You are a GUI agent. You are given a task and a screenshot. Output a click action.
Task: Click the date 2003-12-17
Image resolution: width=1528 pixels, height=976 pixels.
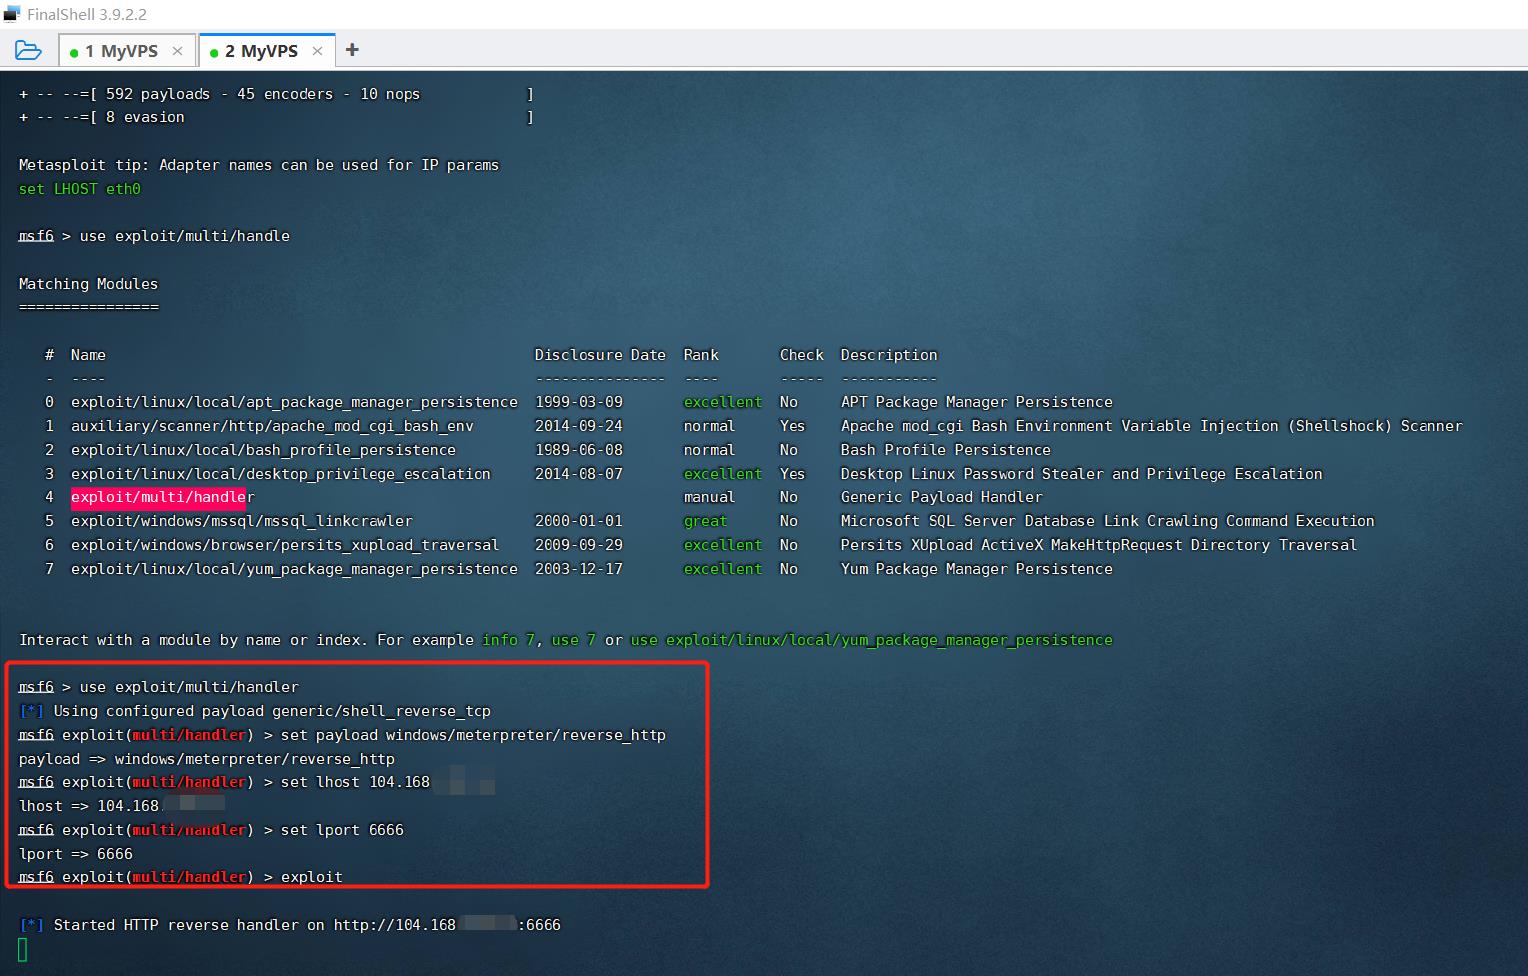coord(578,569)
